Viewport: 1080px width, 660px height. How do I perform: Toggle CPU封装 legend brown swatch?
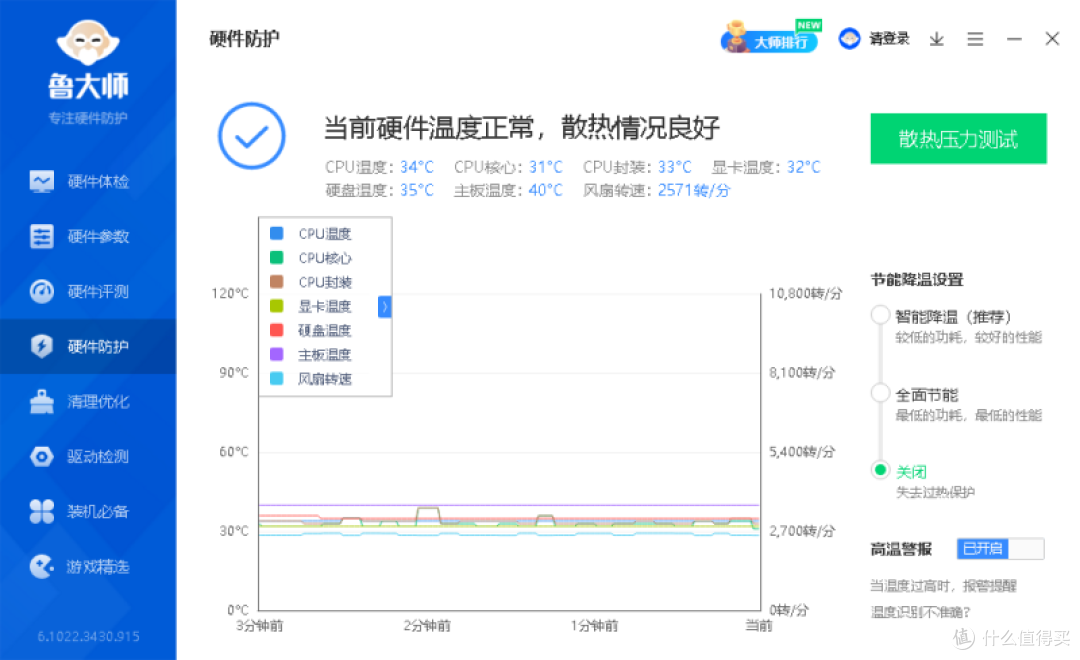pos(277,282)
